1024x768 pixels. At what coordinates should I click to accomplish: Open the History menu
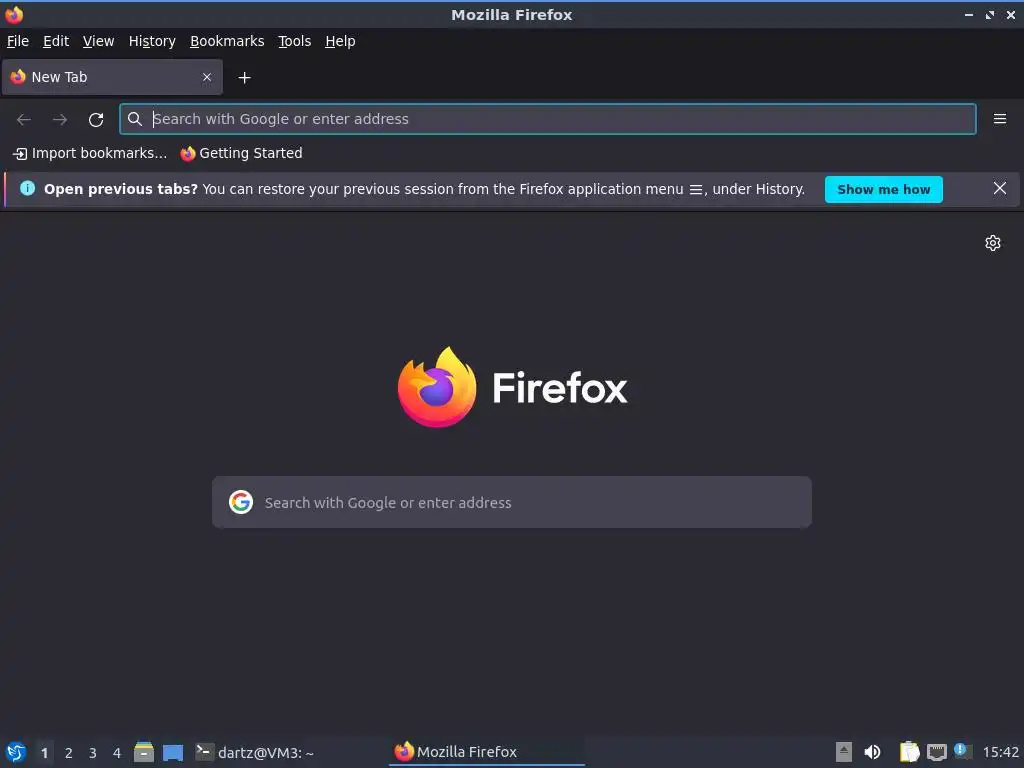(152, 41)
